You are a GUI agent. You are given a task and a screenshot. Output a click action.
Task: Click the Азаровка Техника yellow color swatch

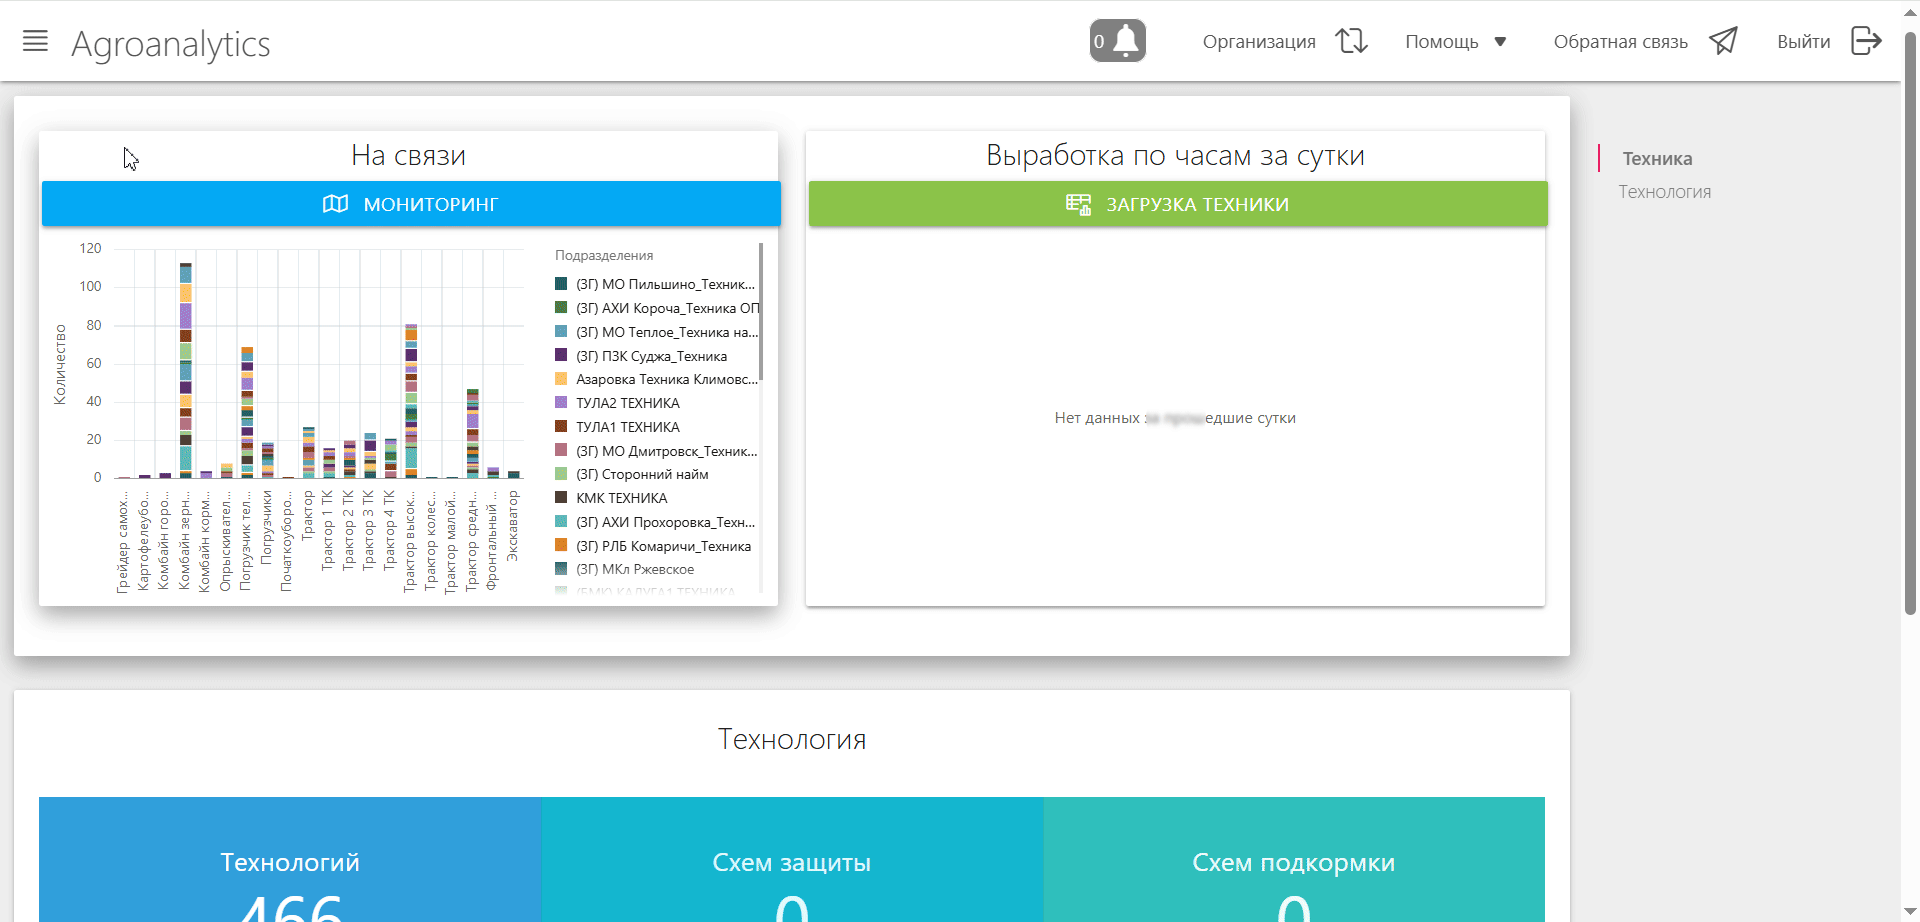click(561, 379)
